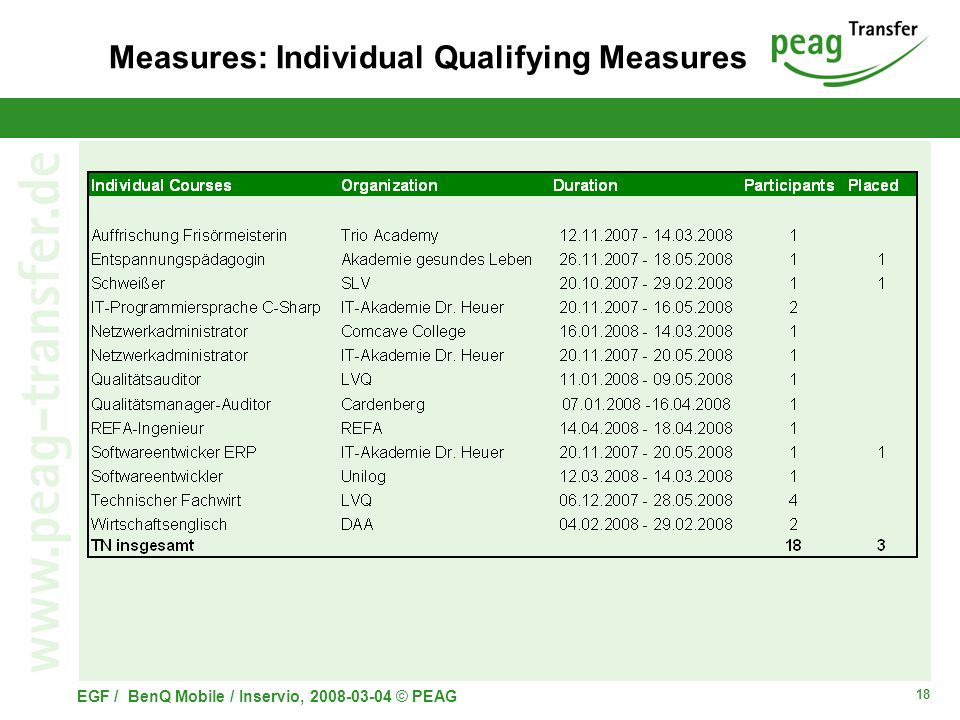Select placed value '1' for Schweißer
The height and width of the screenshot is (720, 960).
881,283
